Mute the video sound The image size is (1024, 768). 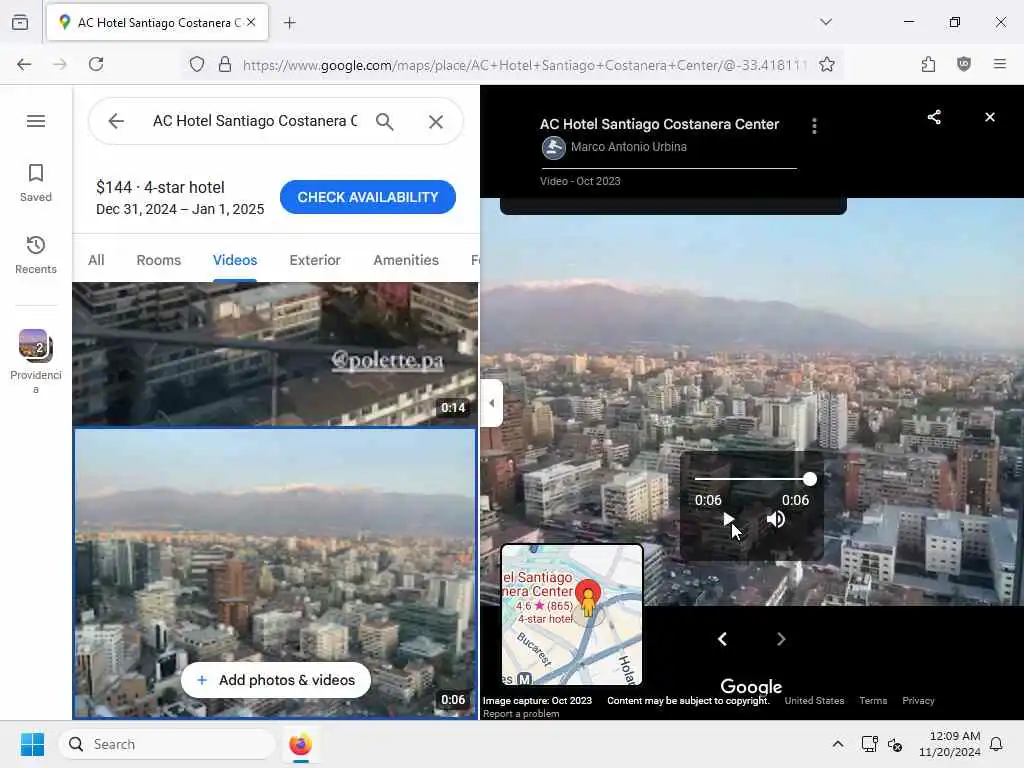pos(776,520)
